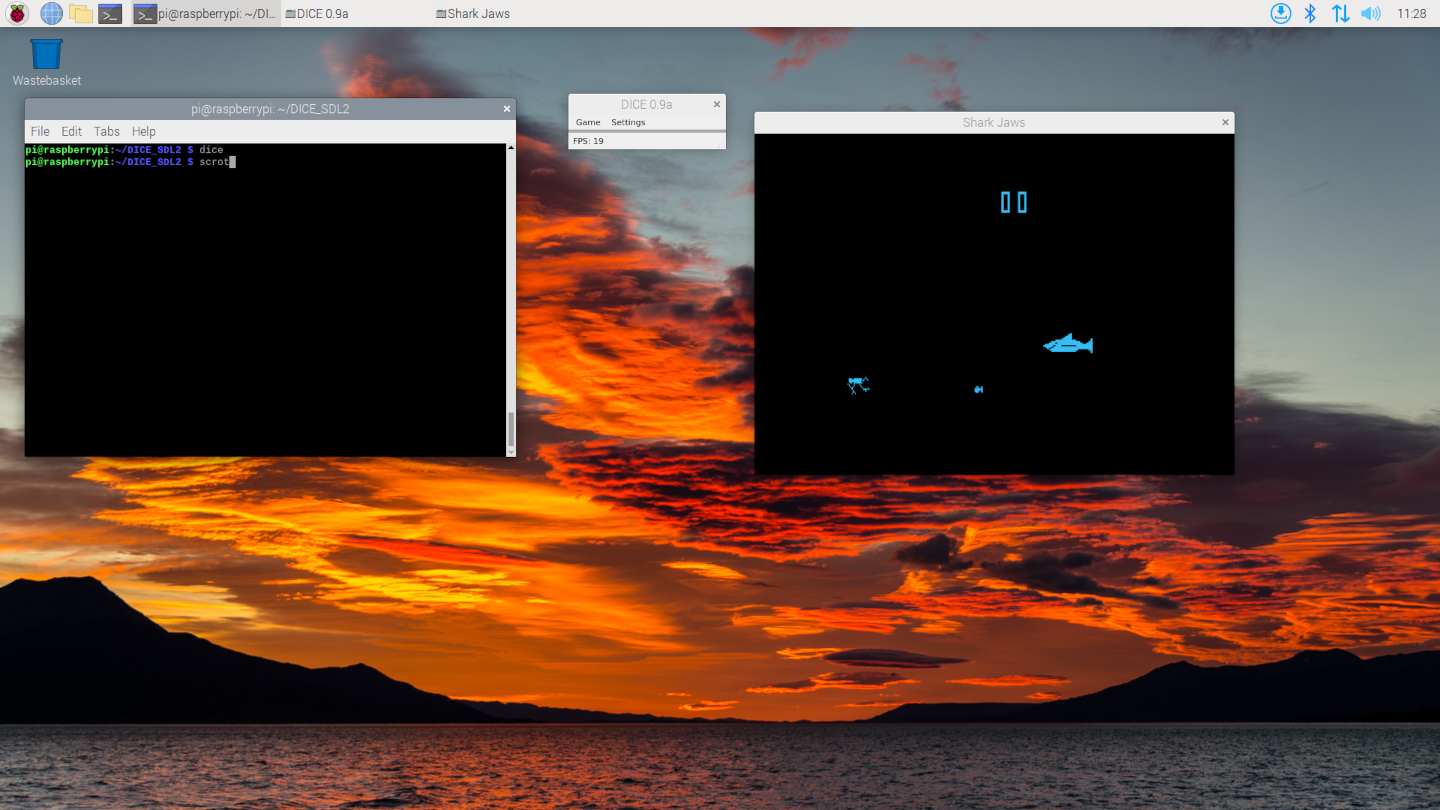The image size is (1440, 810).
Task: Select the Wastebasket desktop icon
Action: (46, 62)
